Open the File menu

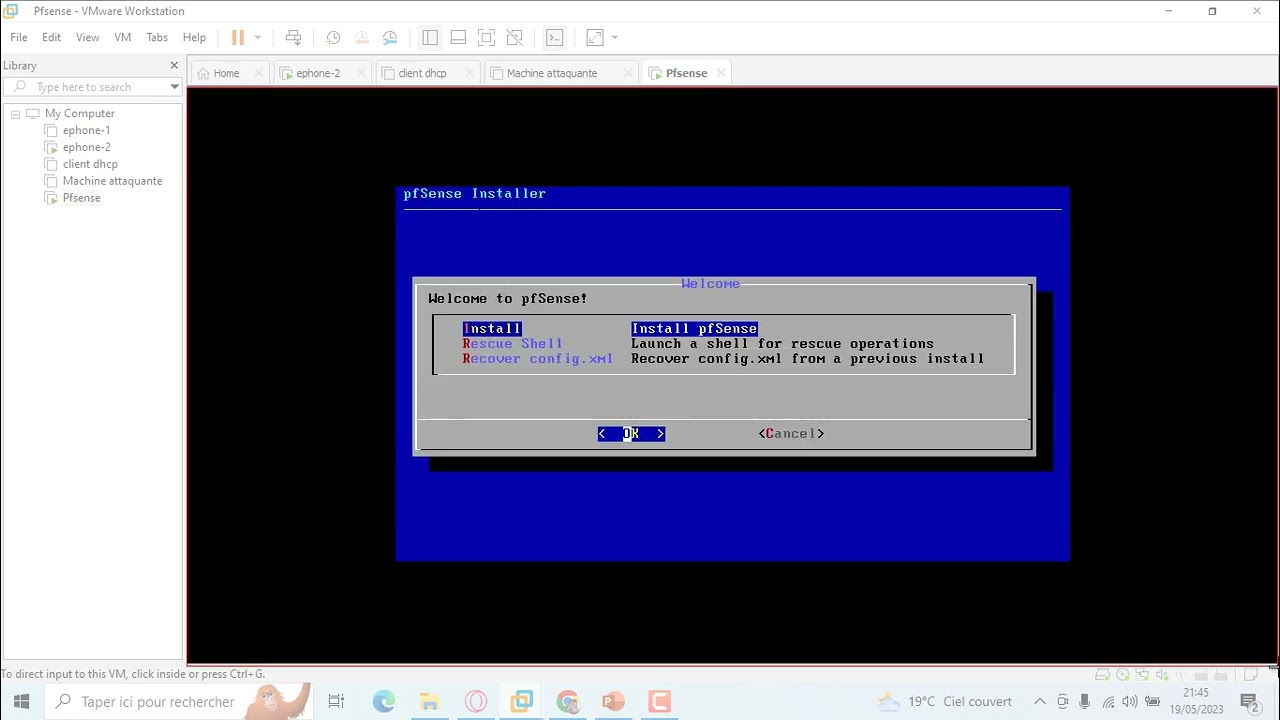(19, 37)
